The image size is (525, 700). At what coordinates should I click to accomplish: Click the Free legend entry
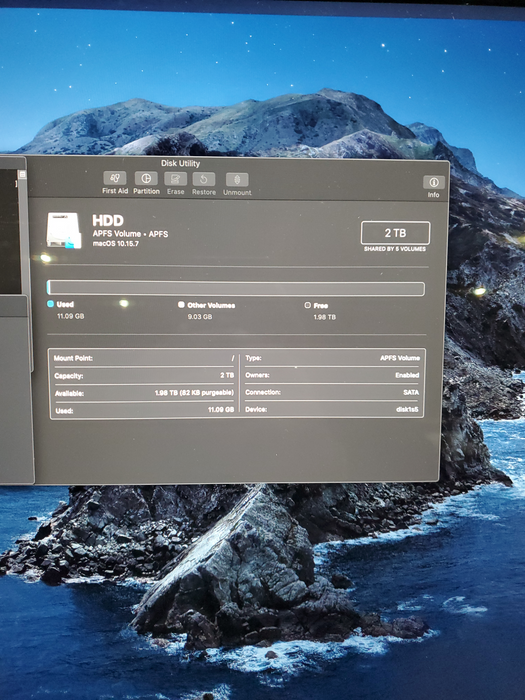[x=316, y=305]
